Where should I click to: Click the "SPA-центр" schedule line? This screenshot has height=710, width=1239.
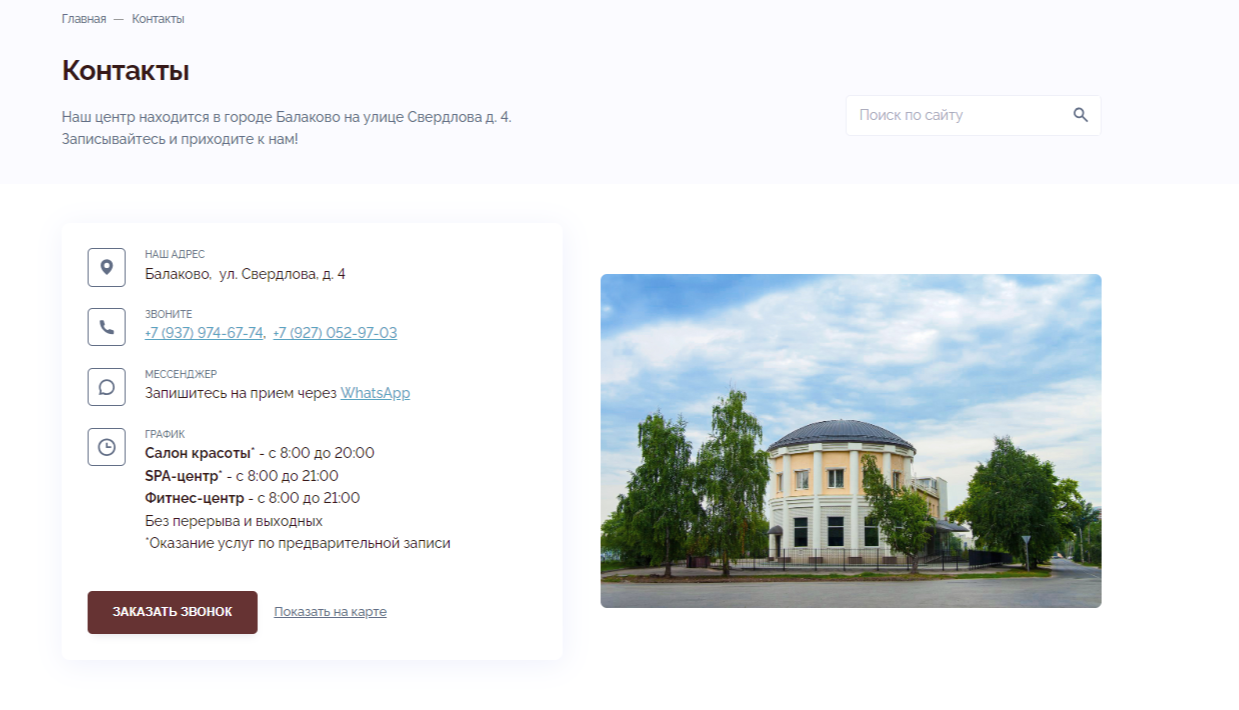[241, 476]
